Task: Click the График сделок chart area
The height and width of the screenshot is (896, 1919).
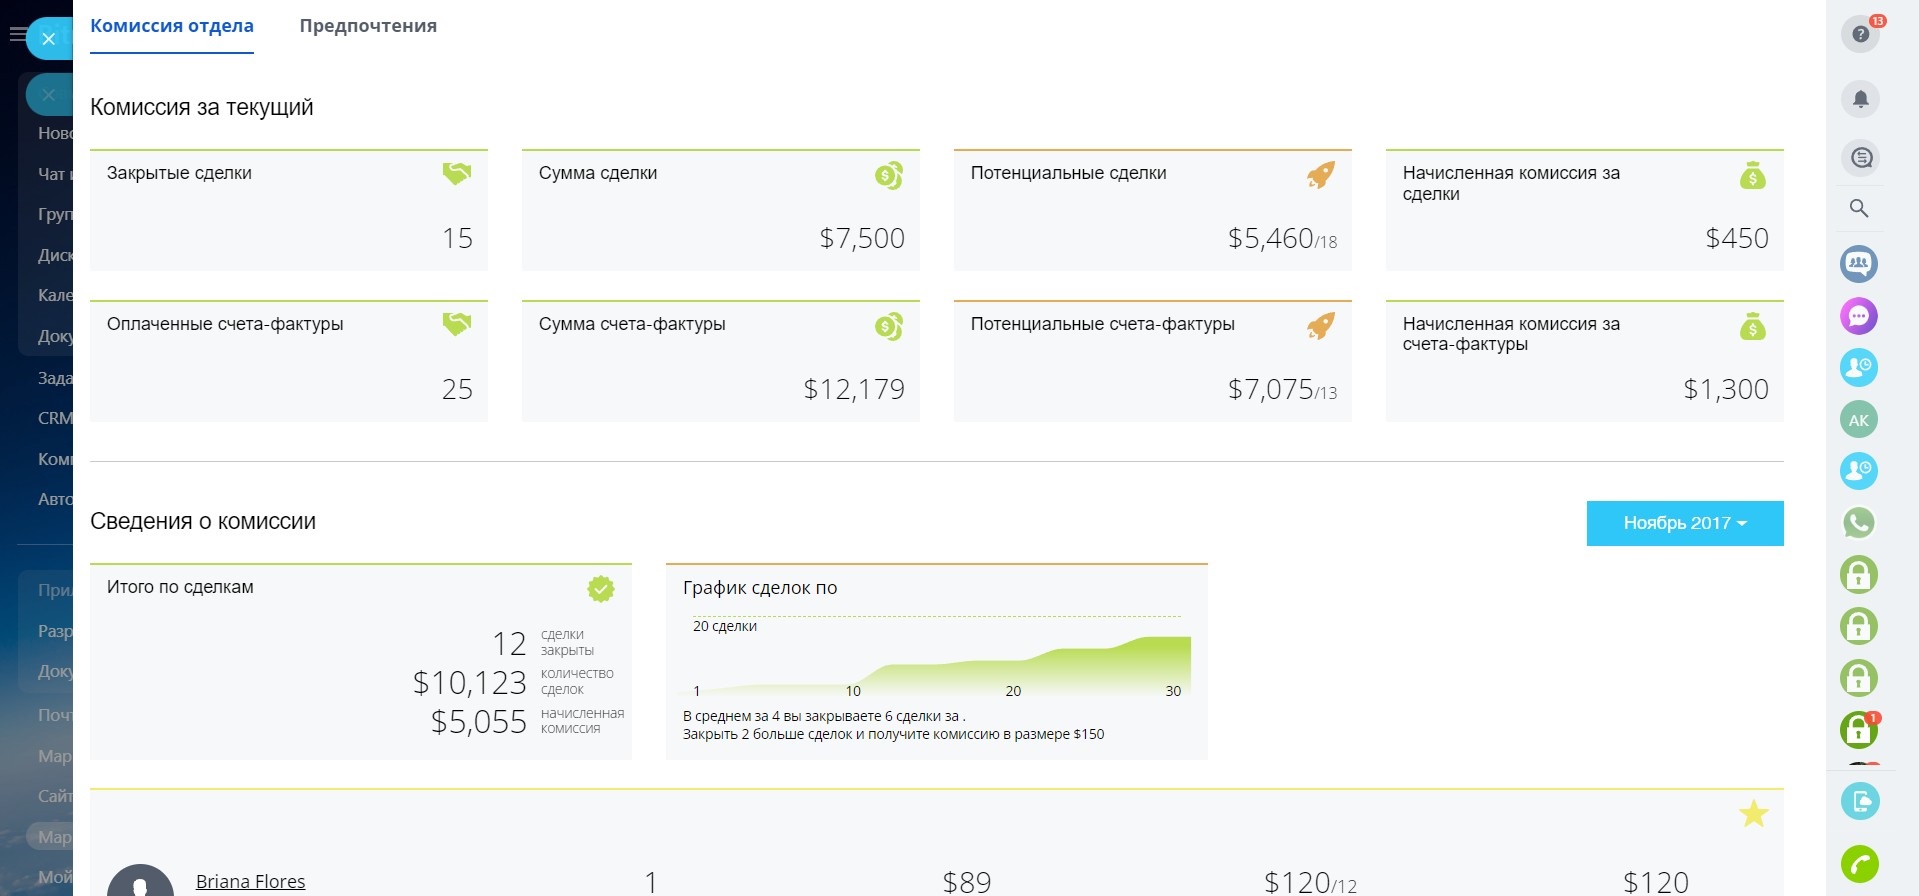Action: [936, 662]
